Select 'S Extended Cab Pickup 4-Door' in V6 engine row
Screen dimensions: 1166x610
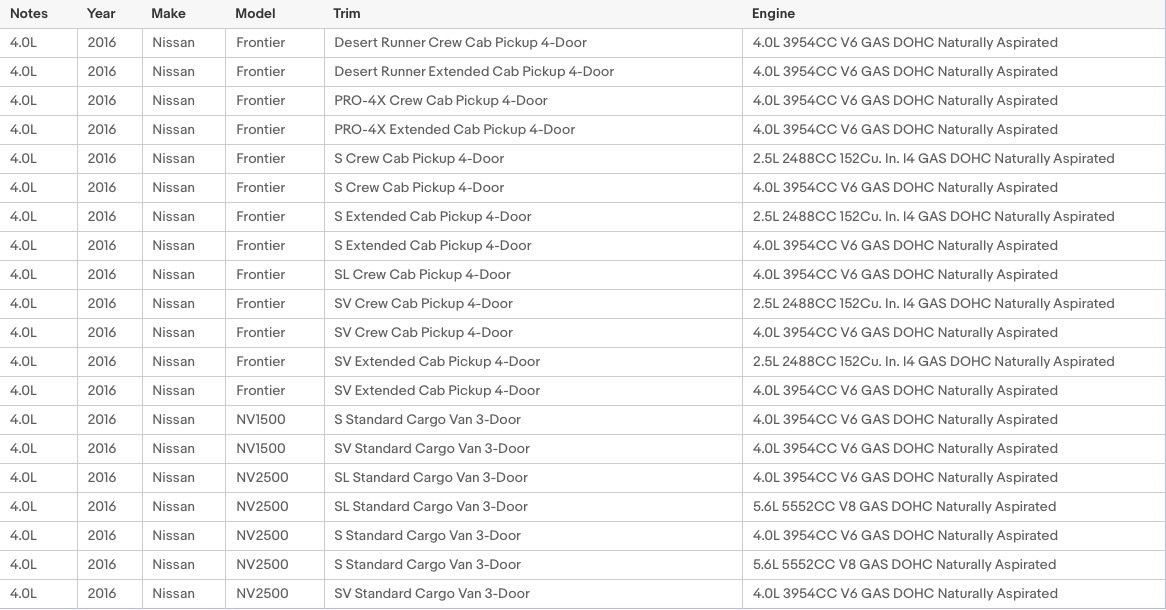pos(433,245)
